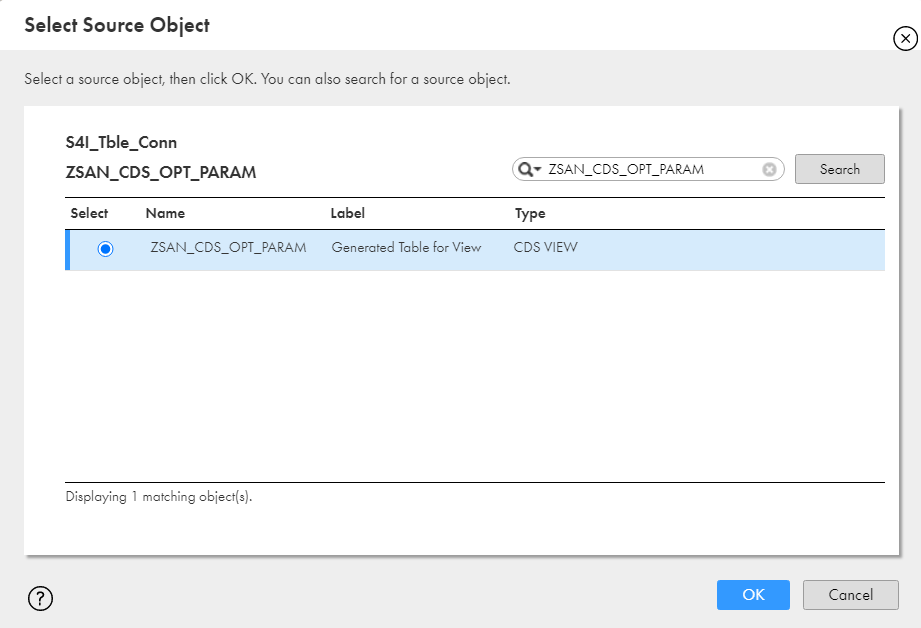Click the Cancel button
This screenshot has width=921, height=628.
tap(851, 595)
